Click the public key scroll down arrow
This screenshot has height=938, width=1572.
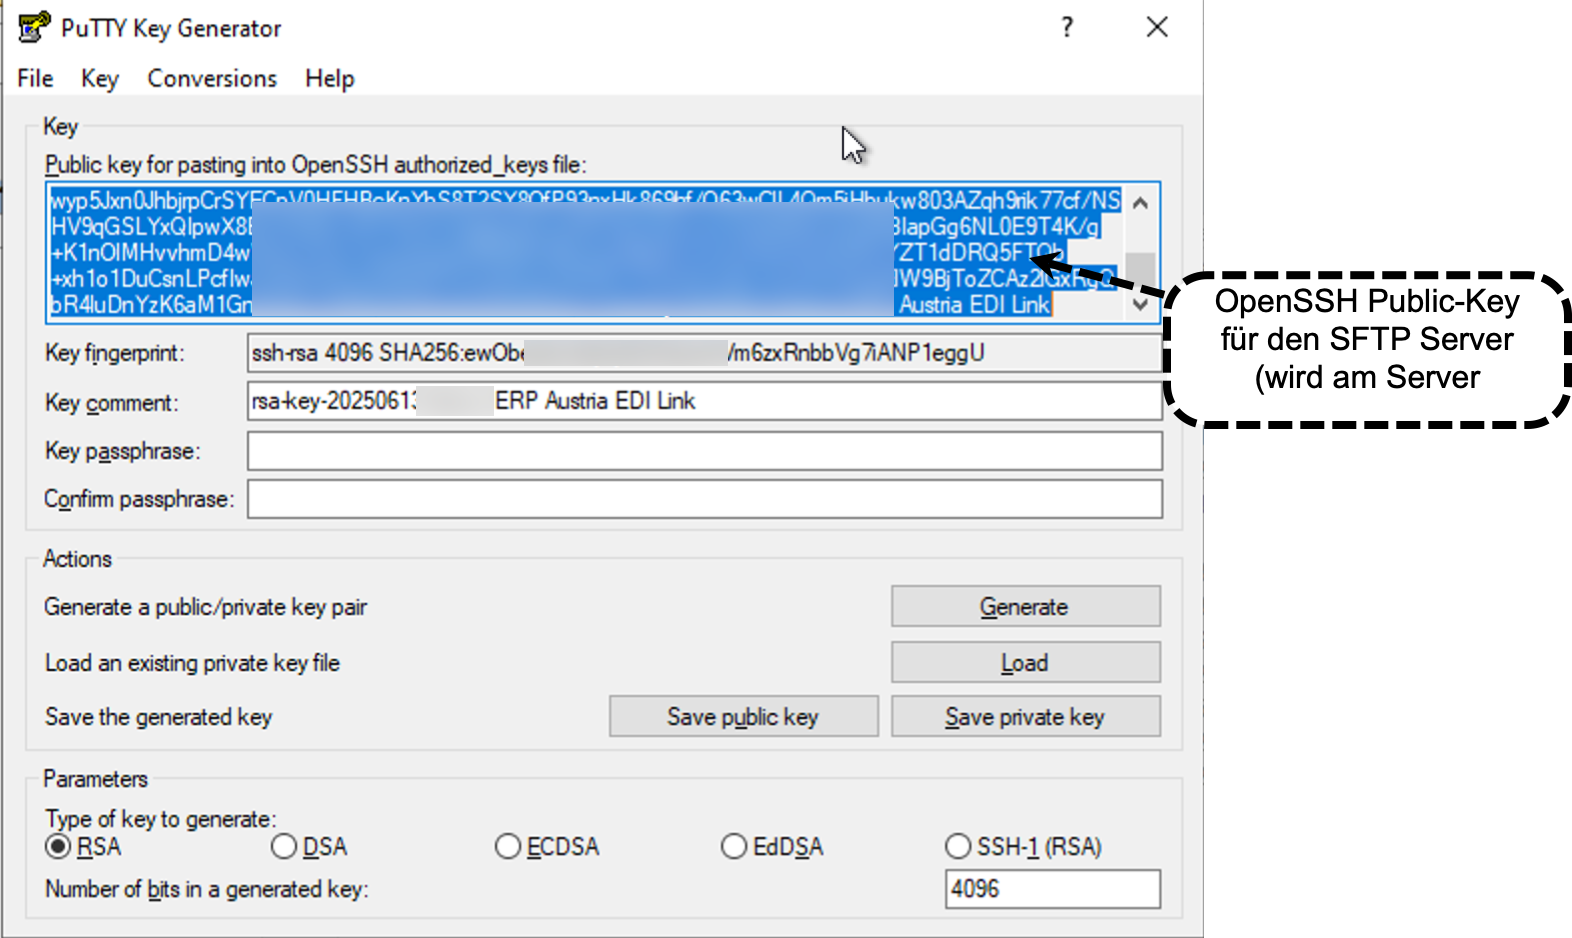click(1140, 305)
